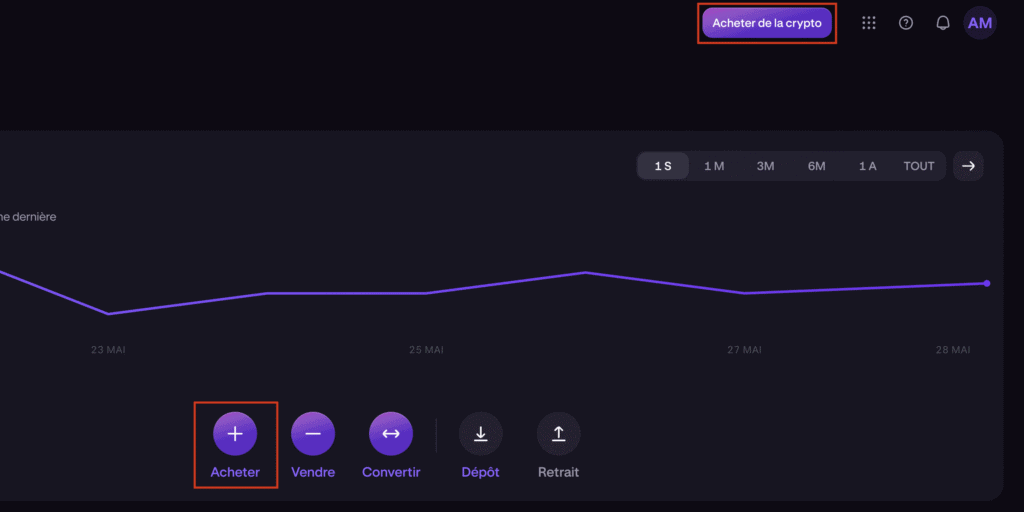Click the Convertir label
The image size is (1024, 512).
391,472
